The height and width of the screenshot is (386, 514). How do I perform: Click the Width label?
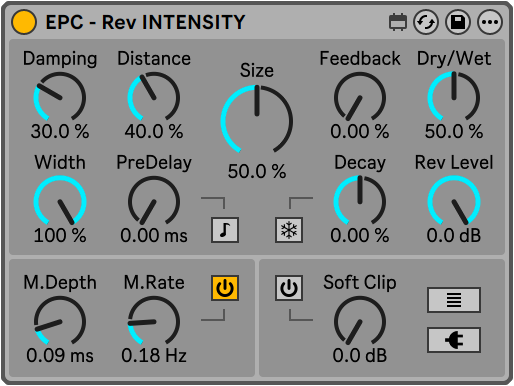60,163
